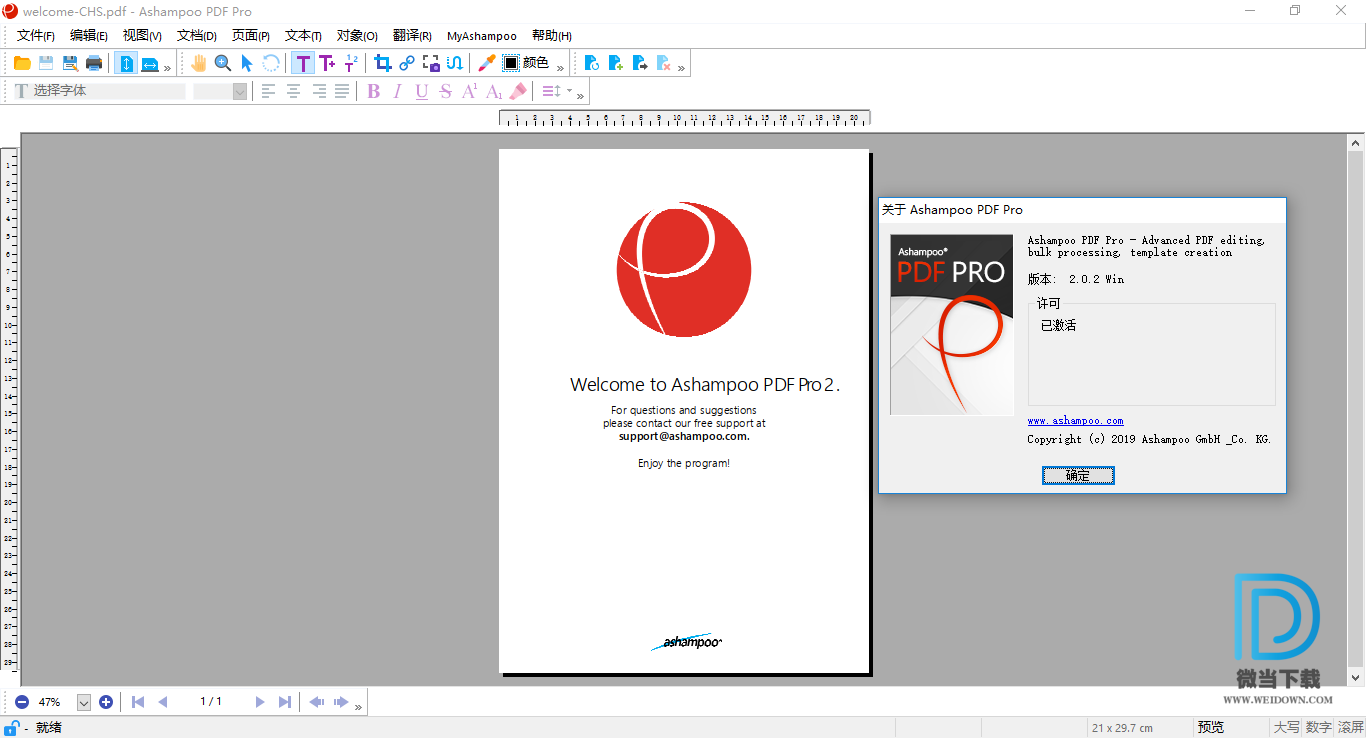Viewport: 1366px width, 738px height.
Task: Expand overflow chevron after fit width icon
Action: [x=167, y=67]
